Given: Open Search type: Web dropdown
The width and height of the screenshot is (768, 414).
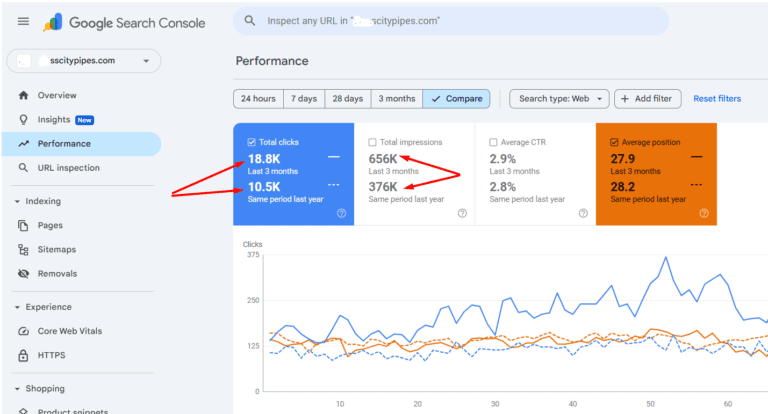Looking at the screenshot, I should click(558, 99).
